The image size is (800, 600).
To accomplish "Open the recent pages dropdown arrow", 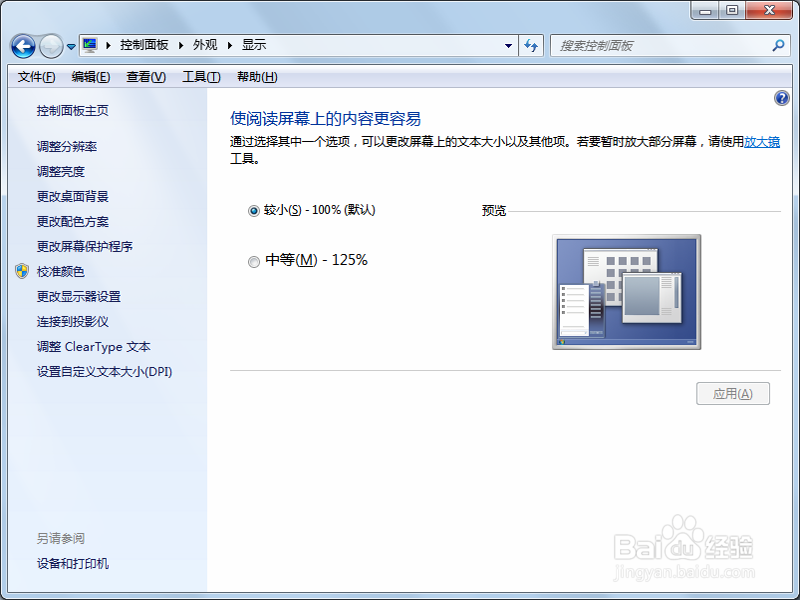I will [71, 46].
